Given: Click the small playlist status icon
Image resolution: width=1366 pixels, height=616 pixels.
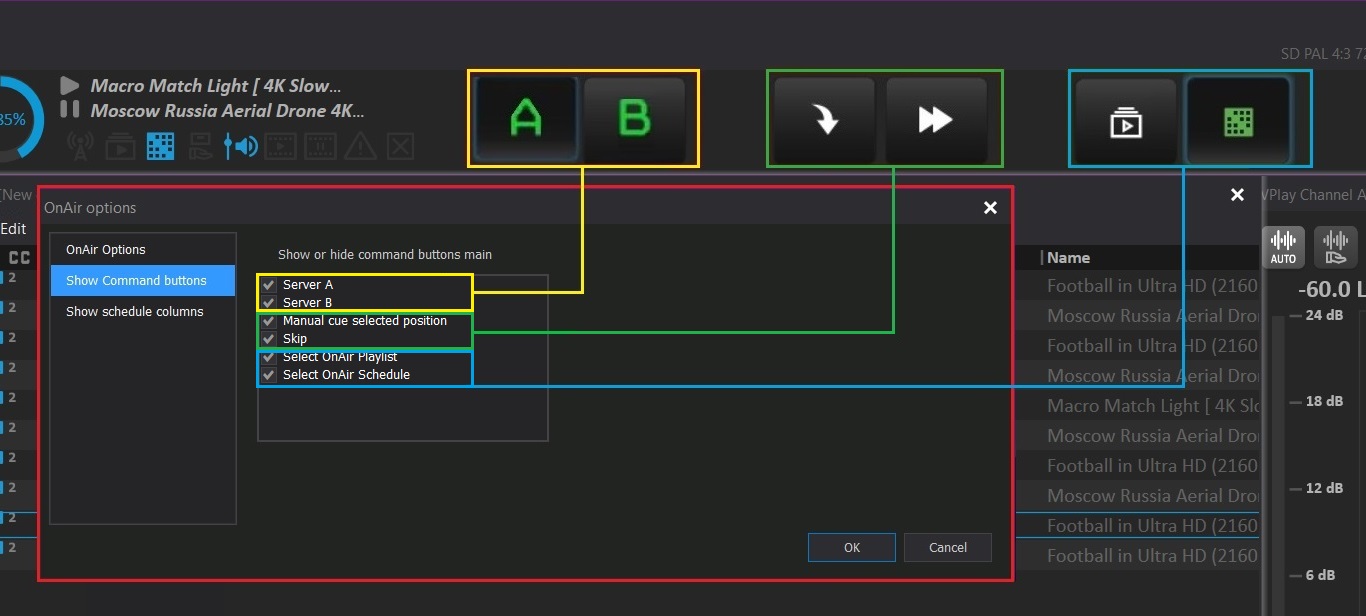Looking at the screenshot, I should [120, 147].
